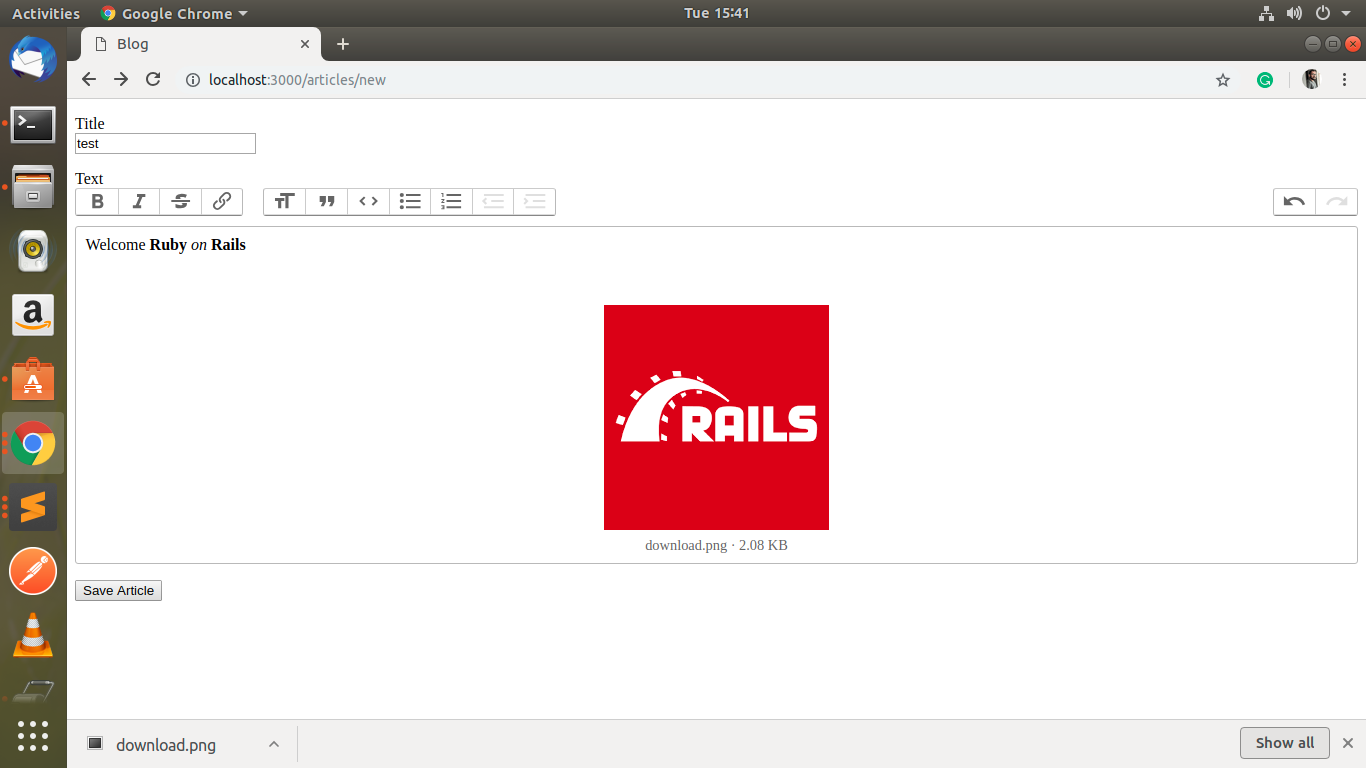1366x768 pixels.
Task: Switch to the Blog tab
Action: tap(200, 44)
